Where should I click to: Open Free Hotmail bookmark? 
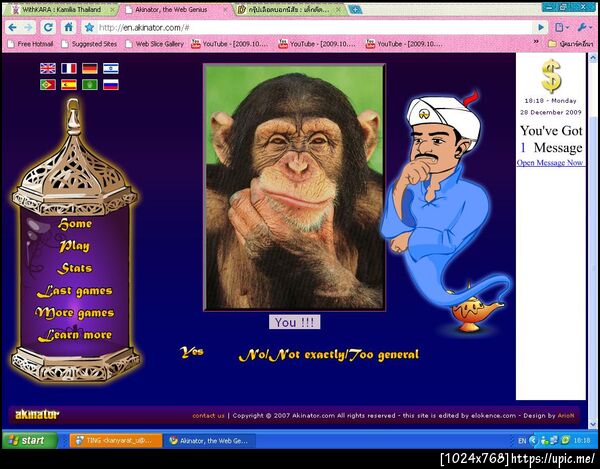tap(31, 44)
